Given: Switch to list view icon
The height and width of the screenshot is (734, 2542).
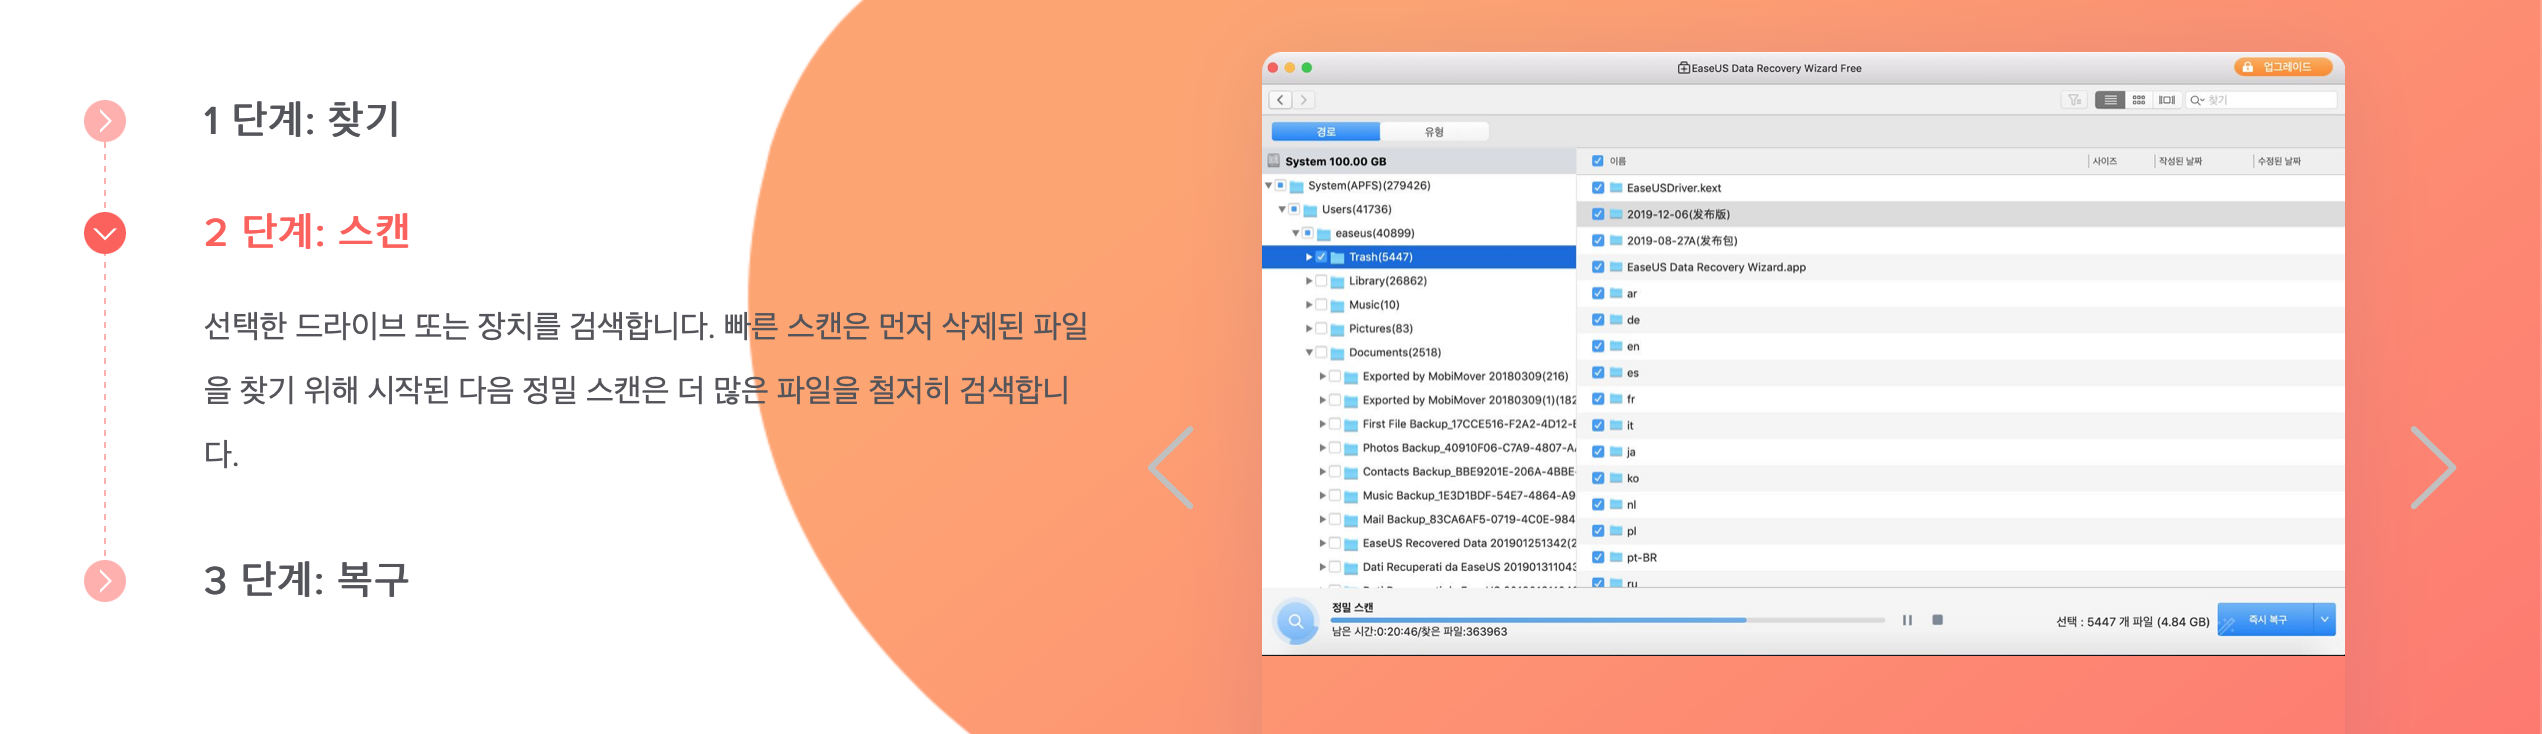Looking at the screenshot, I should click(2110, 100).
